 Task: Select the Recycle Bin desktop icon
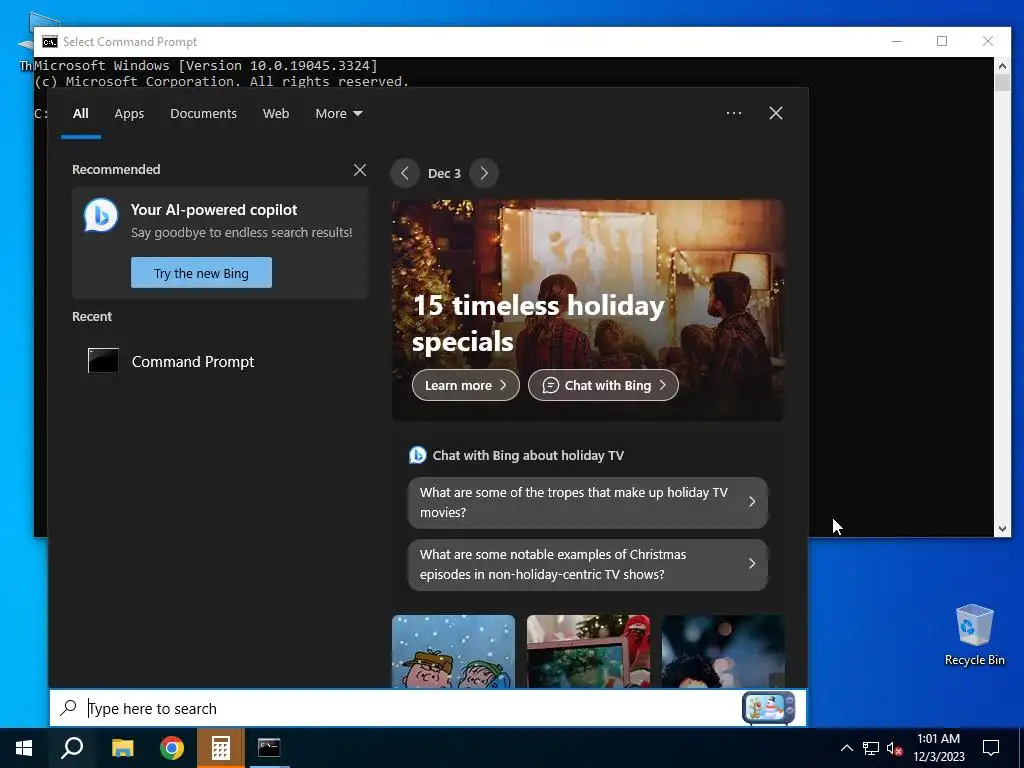pyautogui.click(x=974, y=634)
